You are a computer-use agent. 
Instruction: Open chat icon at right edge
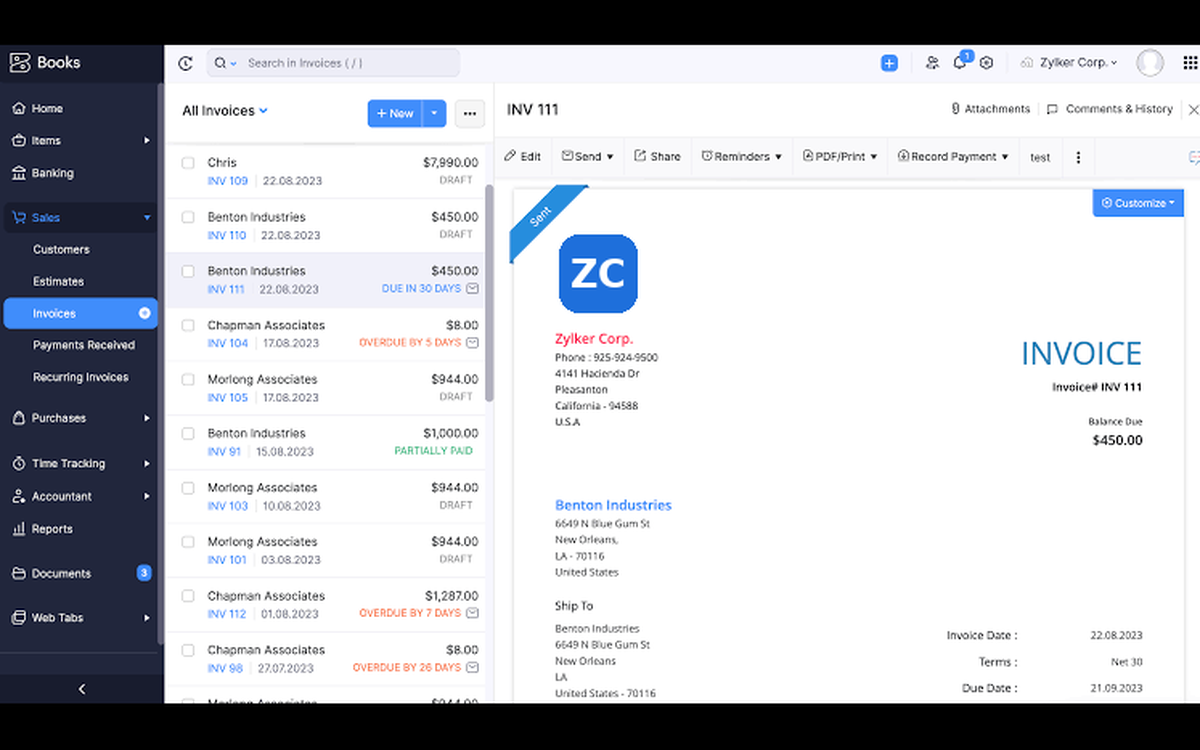tap(1194, 157)
